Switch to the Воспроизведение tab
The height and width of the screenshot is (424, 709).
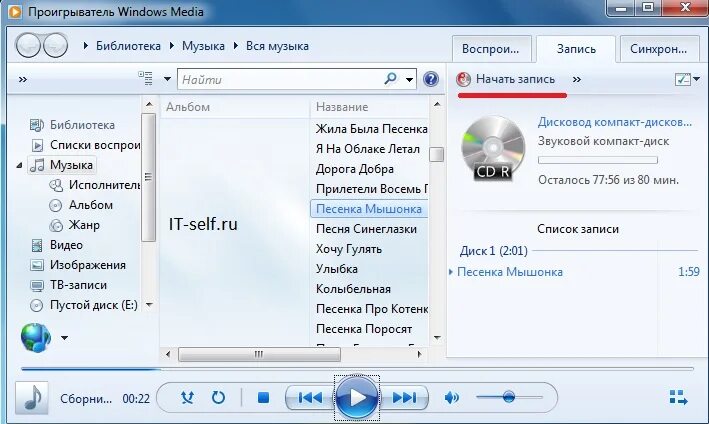click(491, 49)
